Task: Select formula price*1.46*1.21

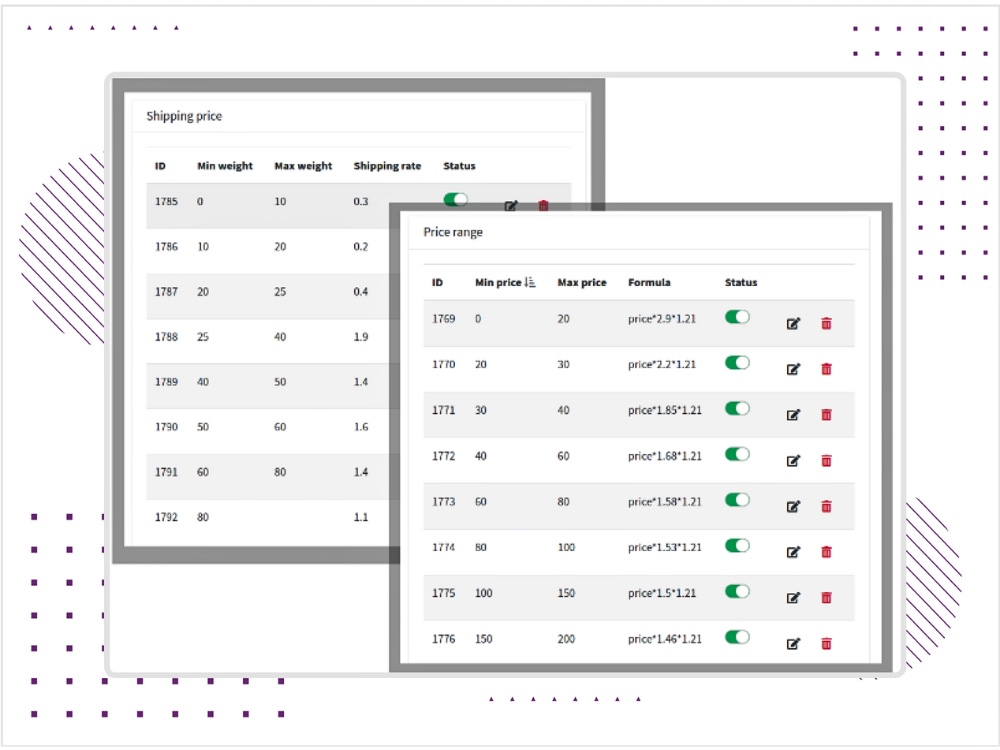Action: point(665,639)
